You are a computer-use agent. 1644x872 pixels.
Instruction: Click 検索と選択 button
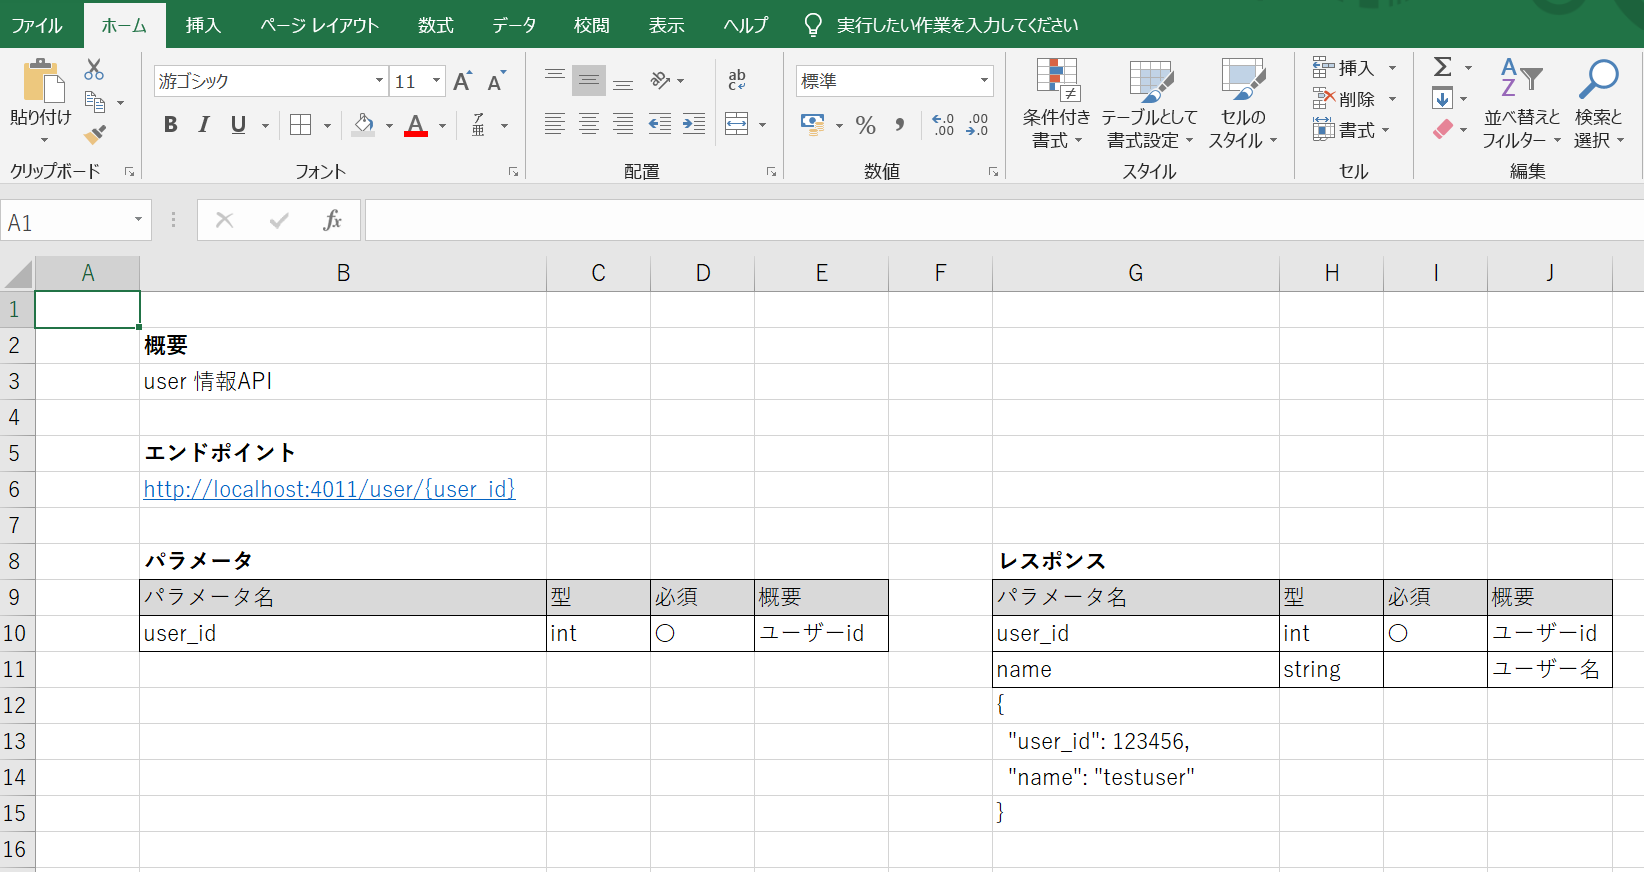(x=1599, y=103)
